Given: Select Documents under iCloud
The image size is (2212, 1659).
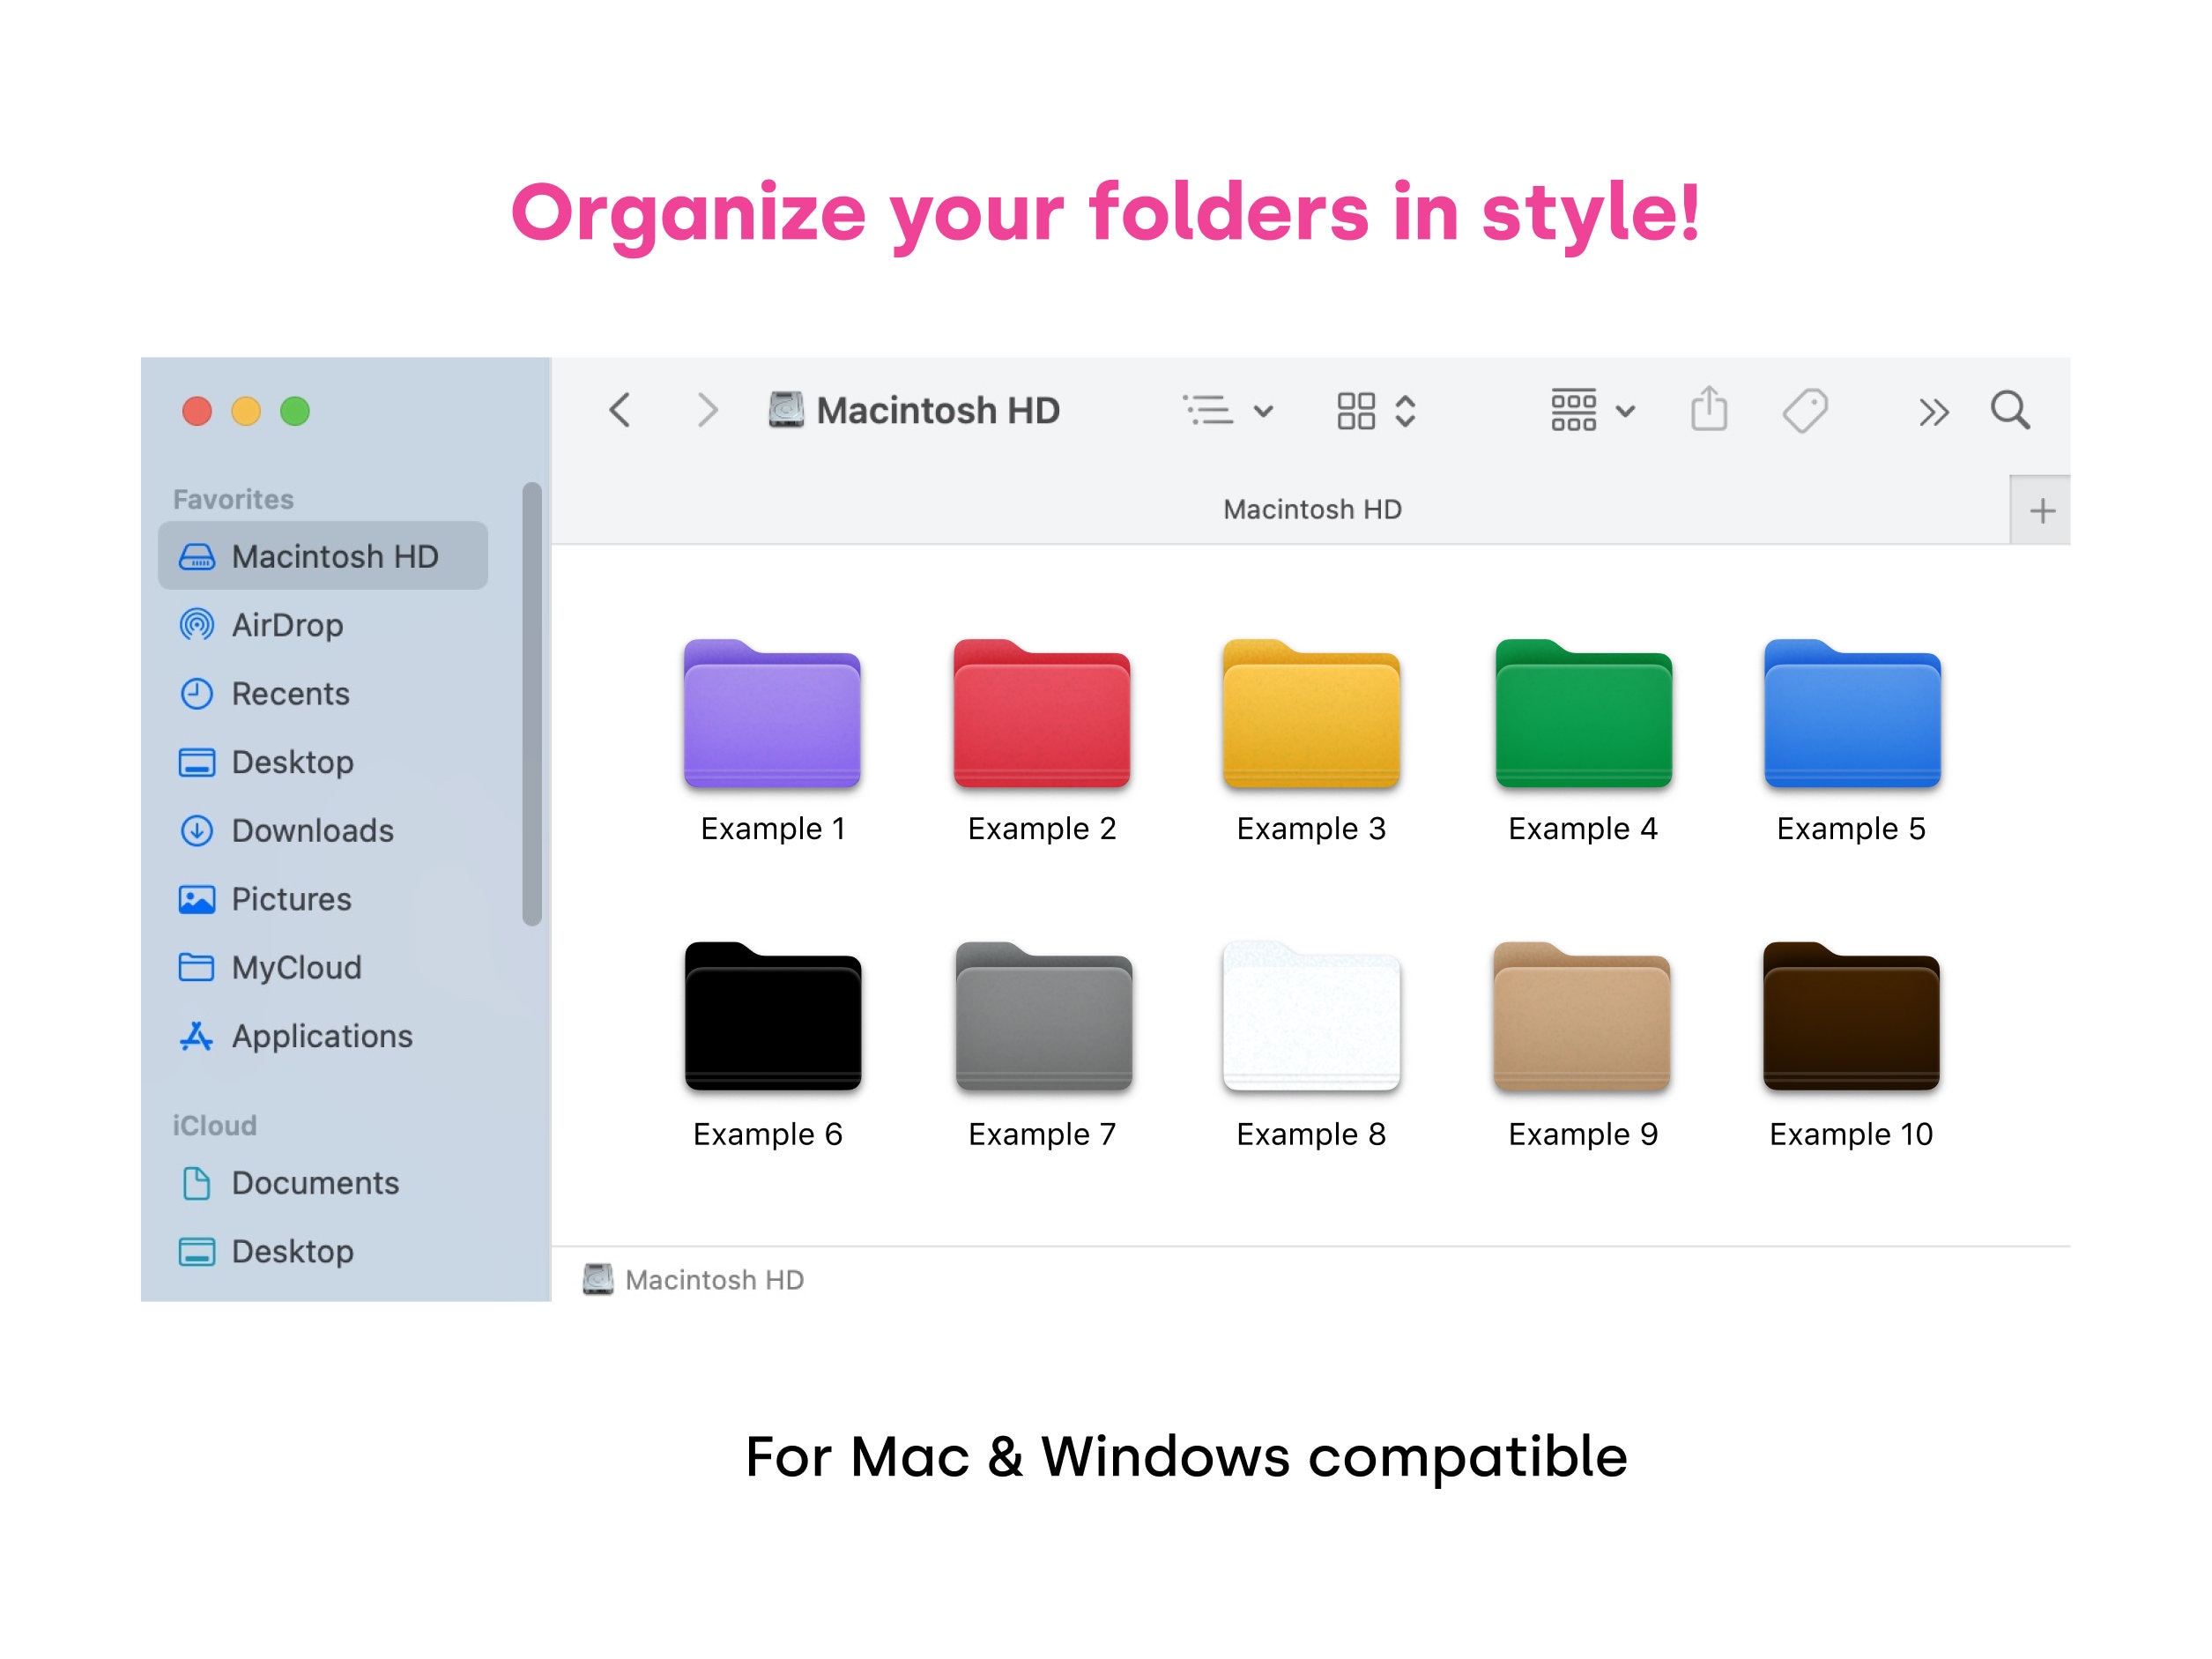Looking at the screenshot, I should [313, 1183].
